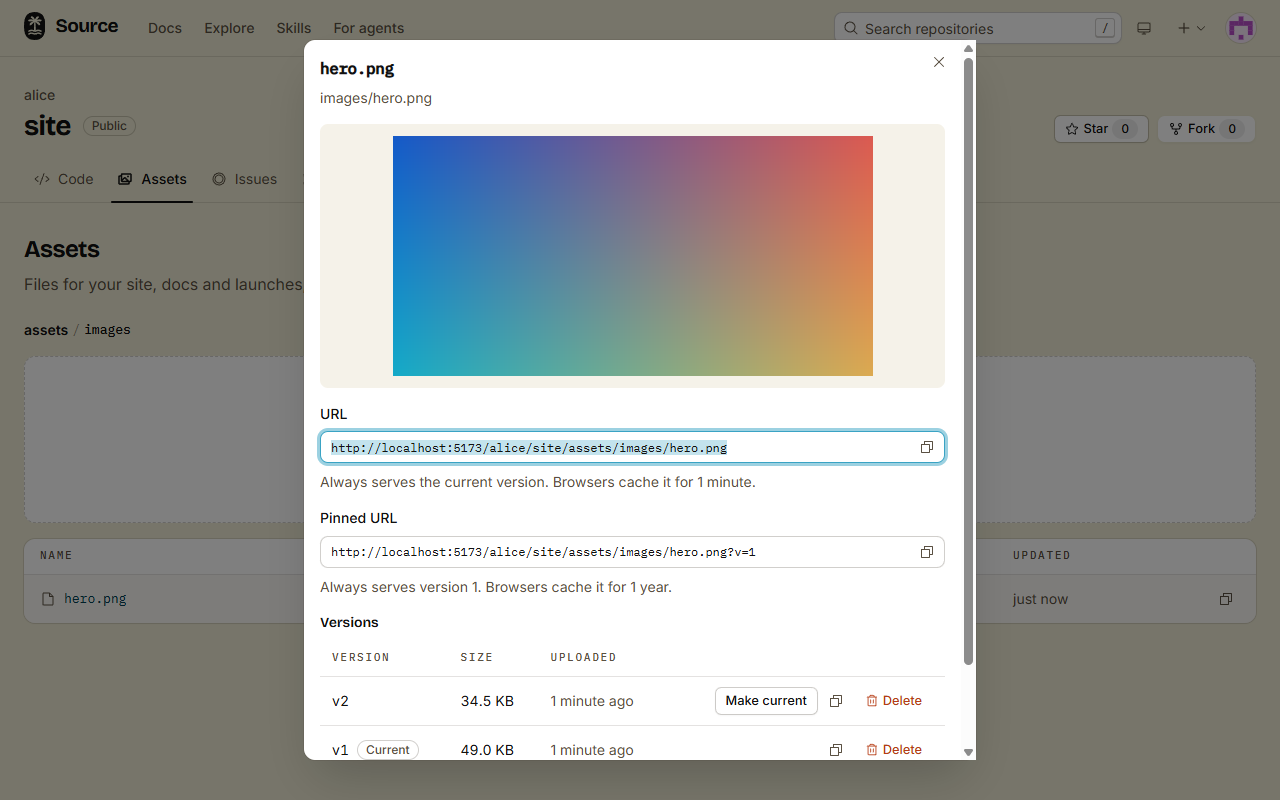Open the user avatar menu

pos(1241,28)
